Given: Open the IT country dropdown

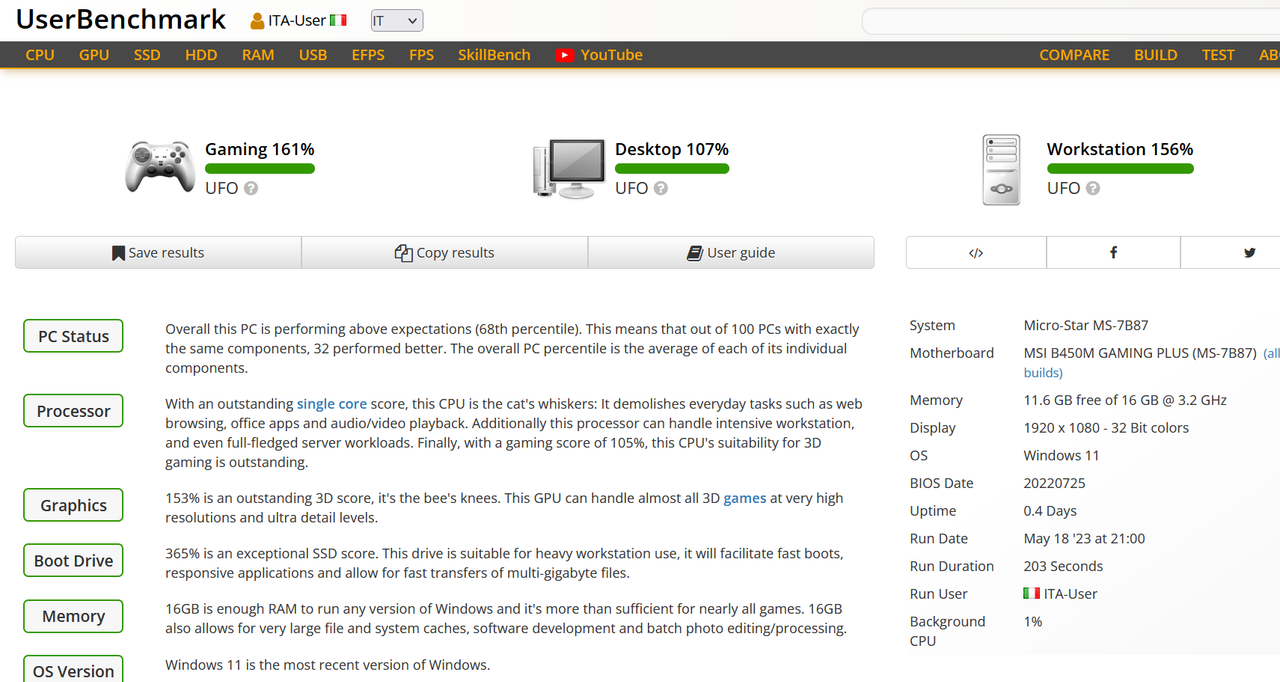Looking at the screenshot, I should [397, 21].
